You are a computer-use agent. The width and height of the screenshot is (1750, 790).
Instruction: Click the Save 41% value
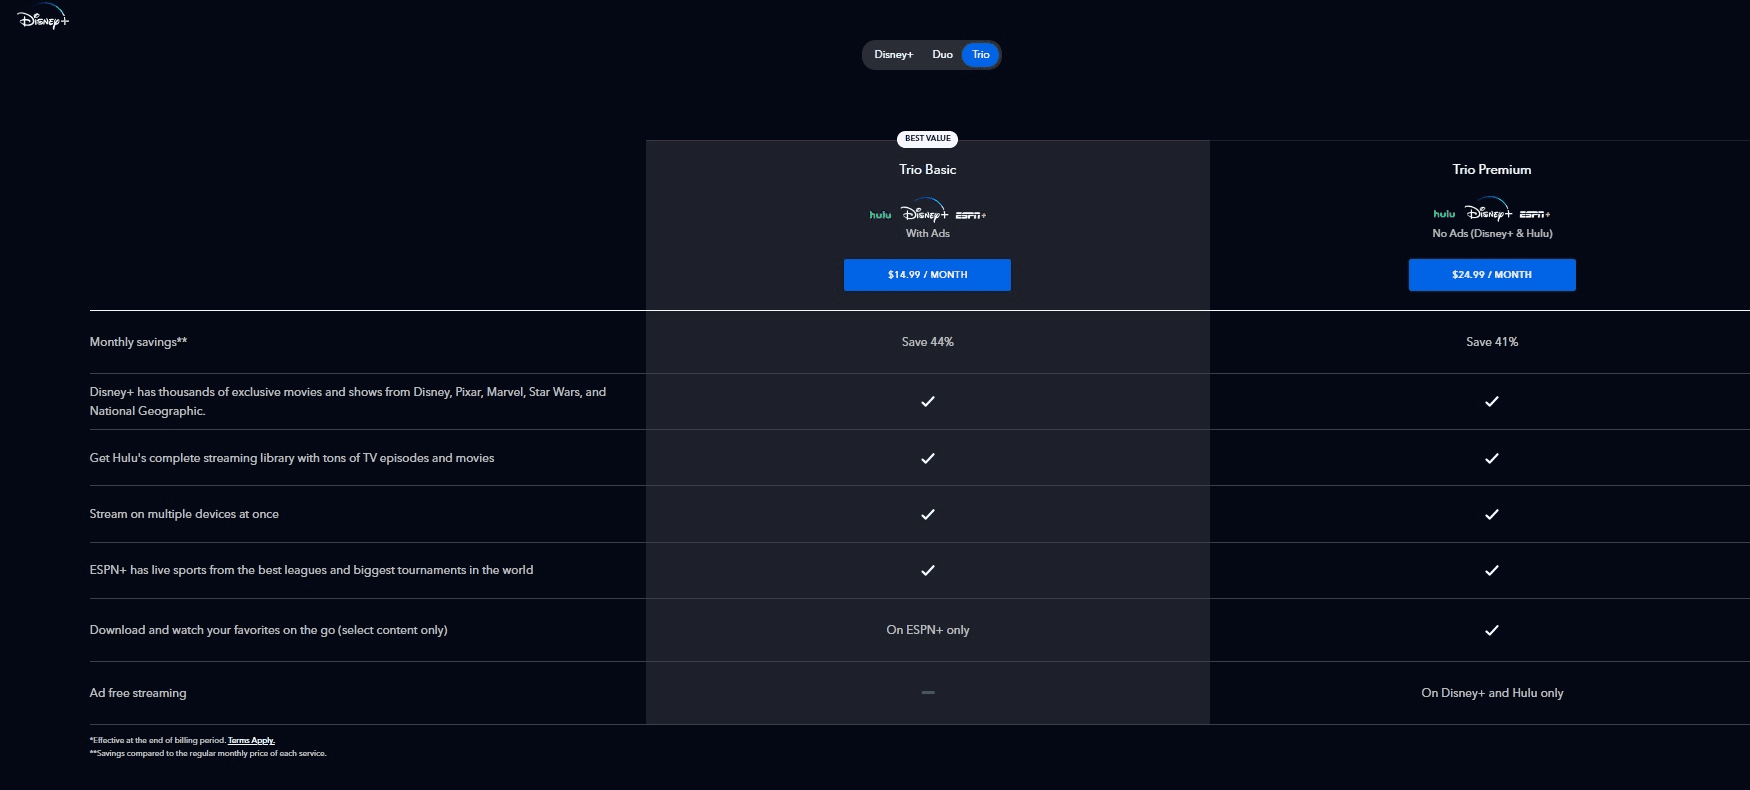1492,342
